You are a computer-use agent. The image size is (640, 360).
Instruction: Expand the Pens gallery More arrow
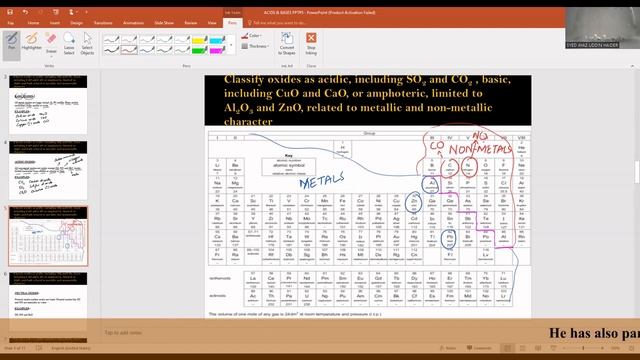[231, 45]
